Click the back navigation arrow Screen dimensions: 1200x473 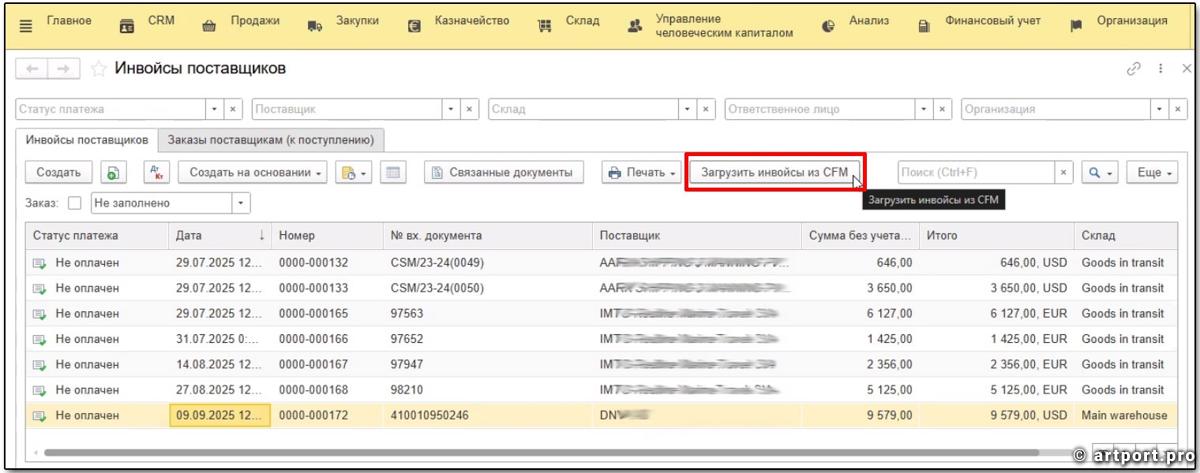pos(33,69)
